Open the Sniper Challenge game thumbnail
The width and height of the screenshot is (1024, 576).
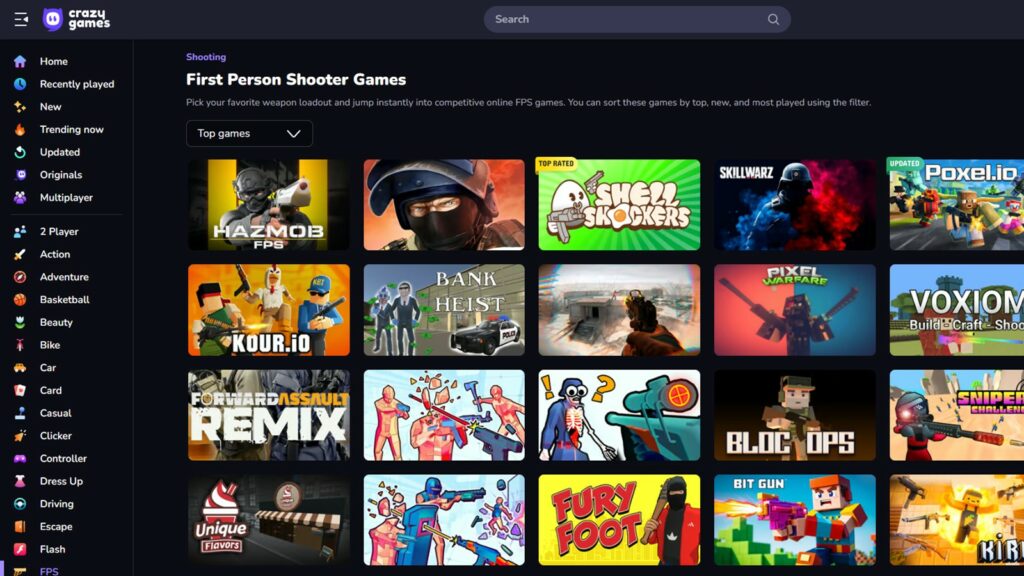pyautogui.click(x=957, y=415)
